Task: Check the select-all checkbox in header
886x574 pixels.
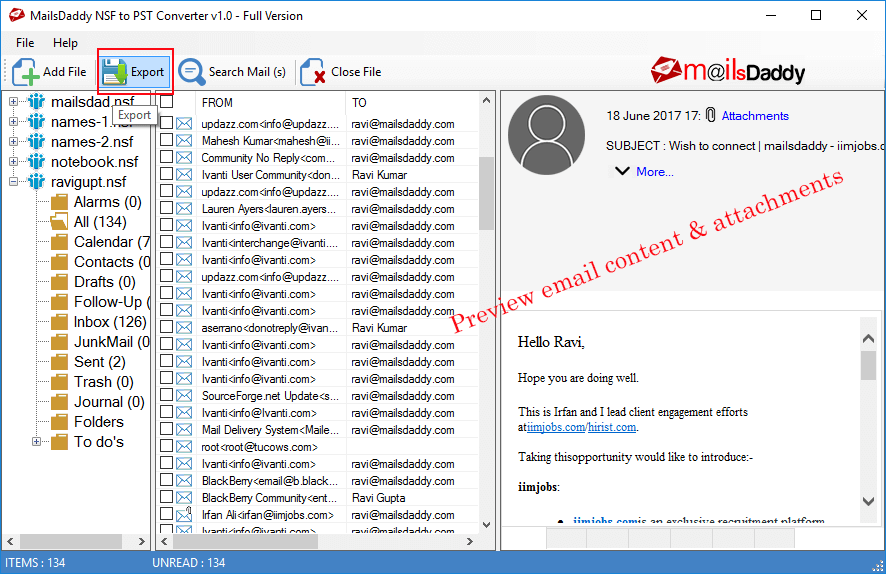Action: [167, 102]
